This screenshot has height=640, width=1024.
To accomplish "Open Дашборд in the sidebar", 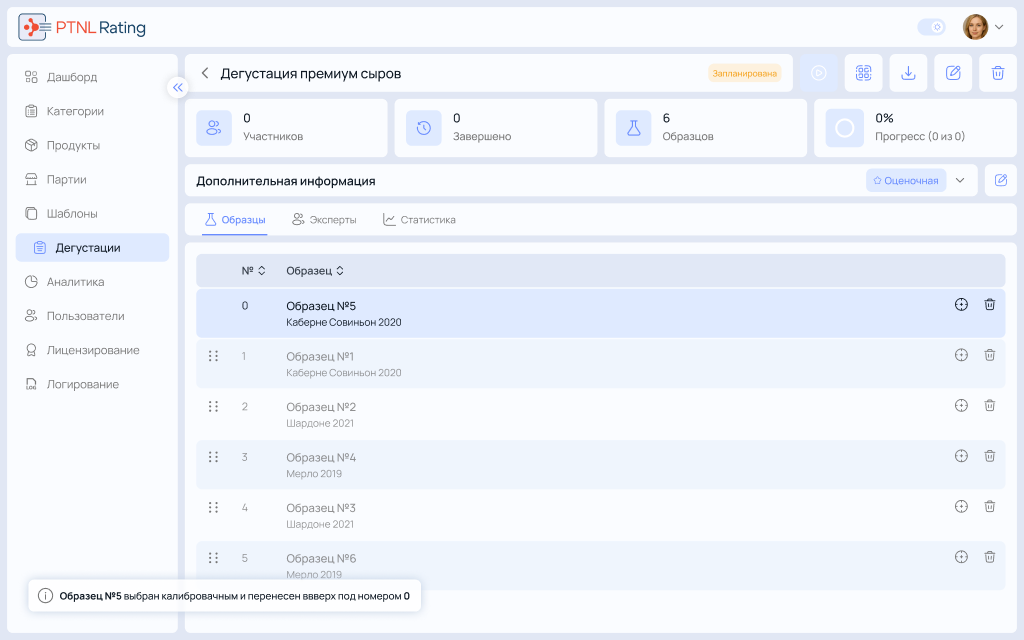I will coord(92,77).
